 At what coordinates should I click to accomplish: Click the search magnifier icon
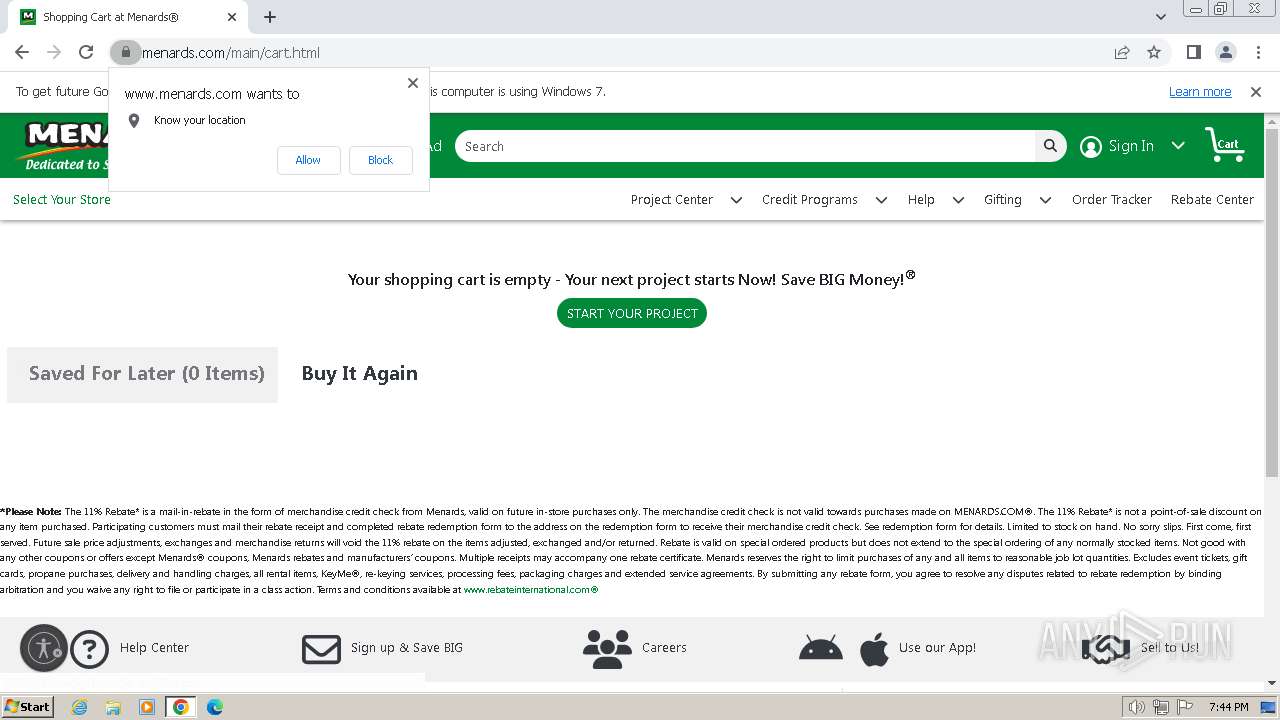tap(1050, 146)
